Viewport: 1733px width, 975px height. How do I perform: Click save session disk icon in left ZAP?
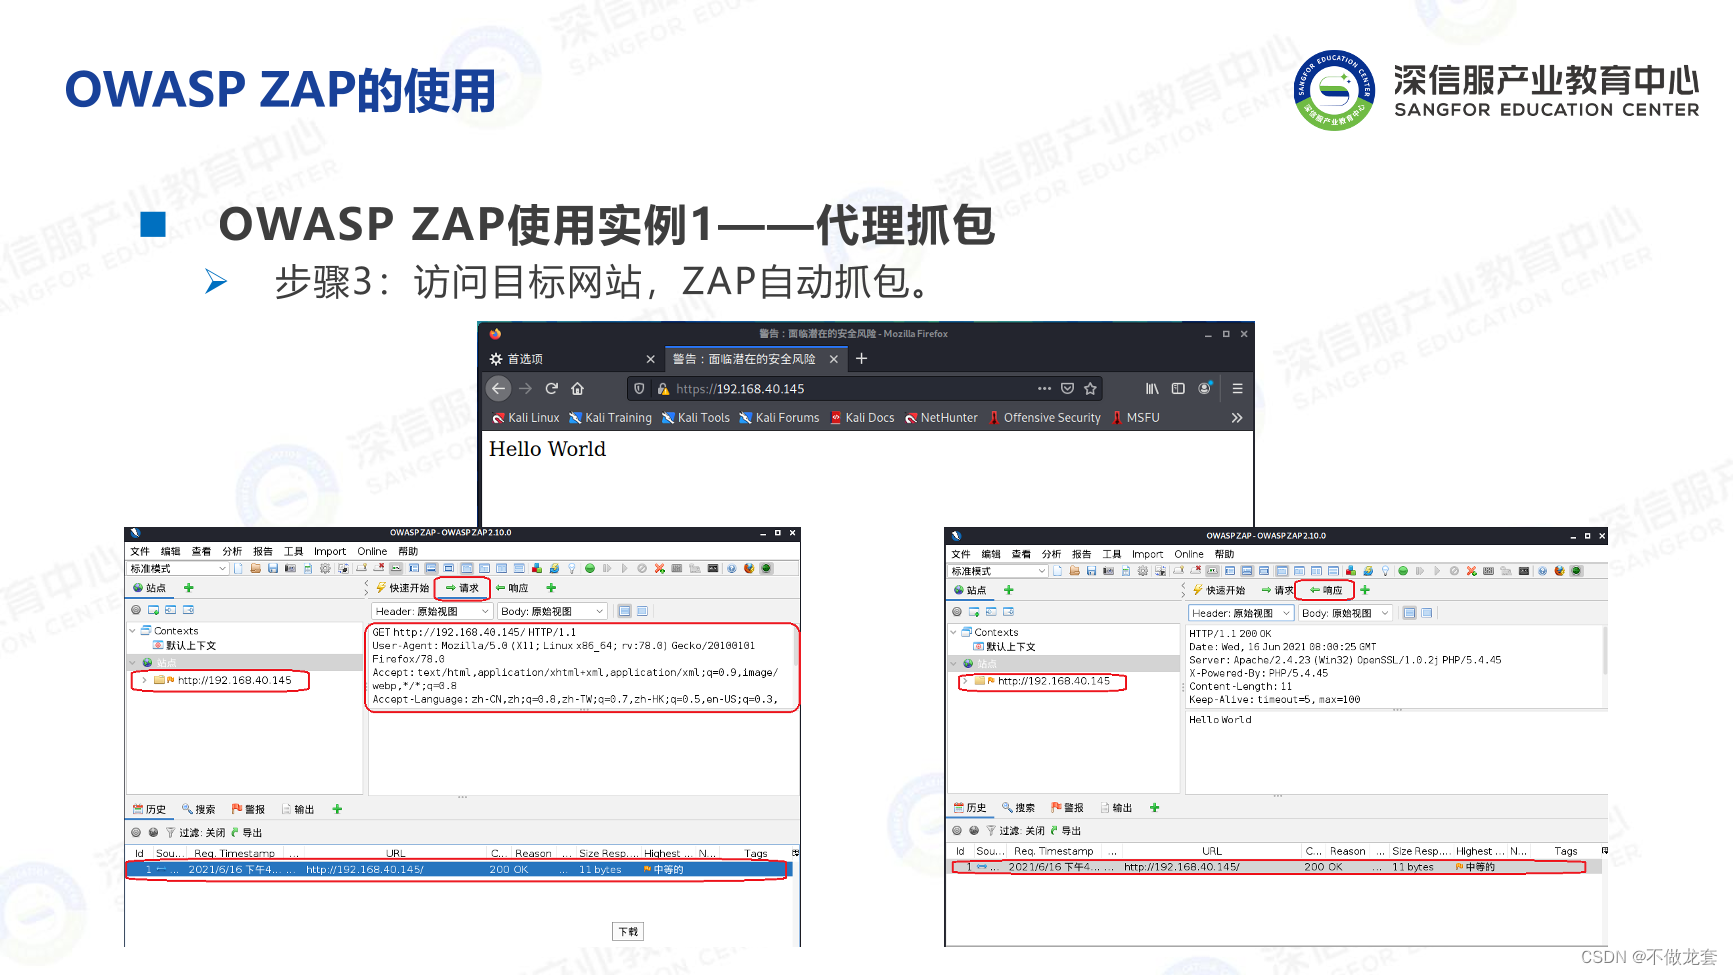(x=272, y=568)
